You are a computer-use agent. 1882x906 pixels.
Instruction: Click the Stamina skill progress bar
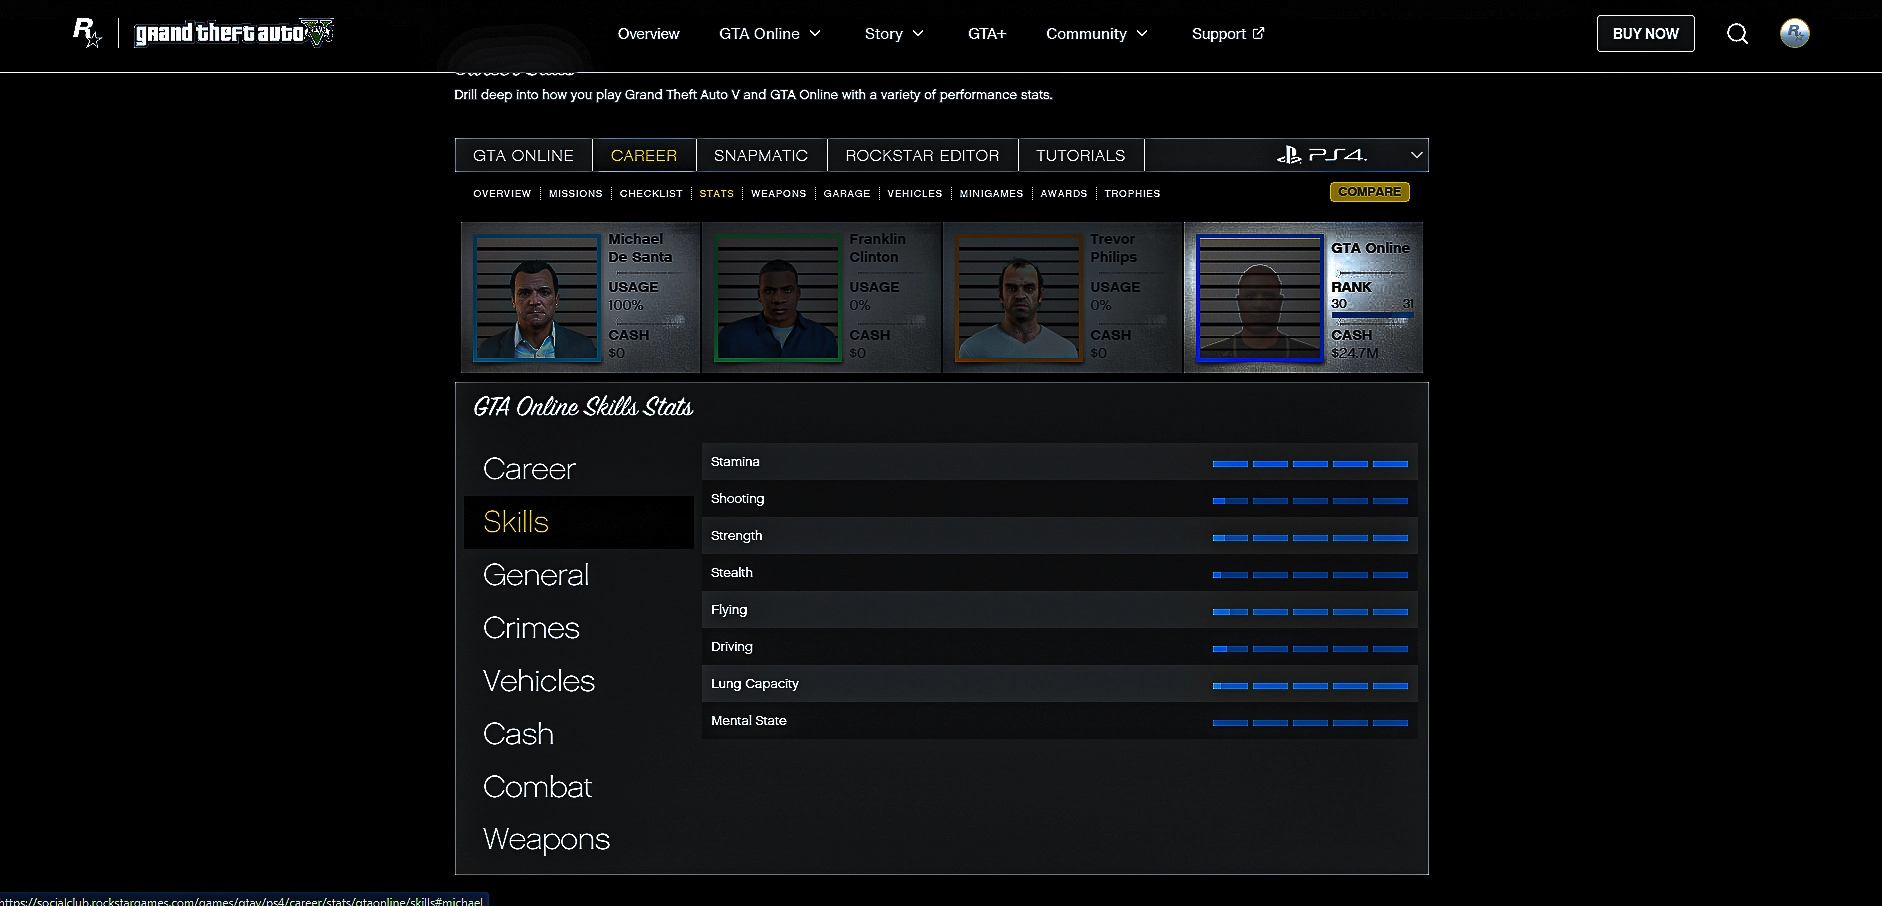coord(1309,463)
